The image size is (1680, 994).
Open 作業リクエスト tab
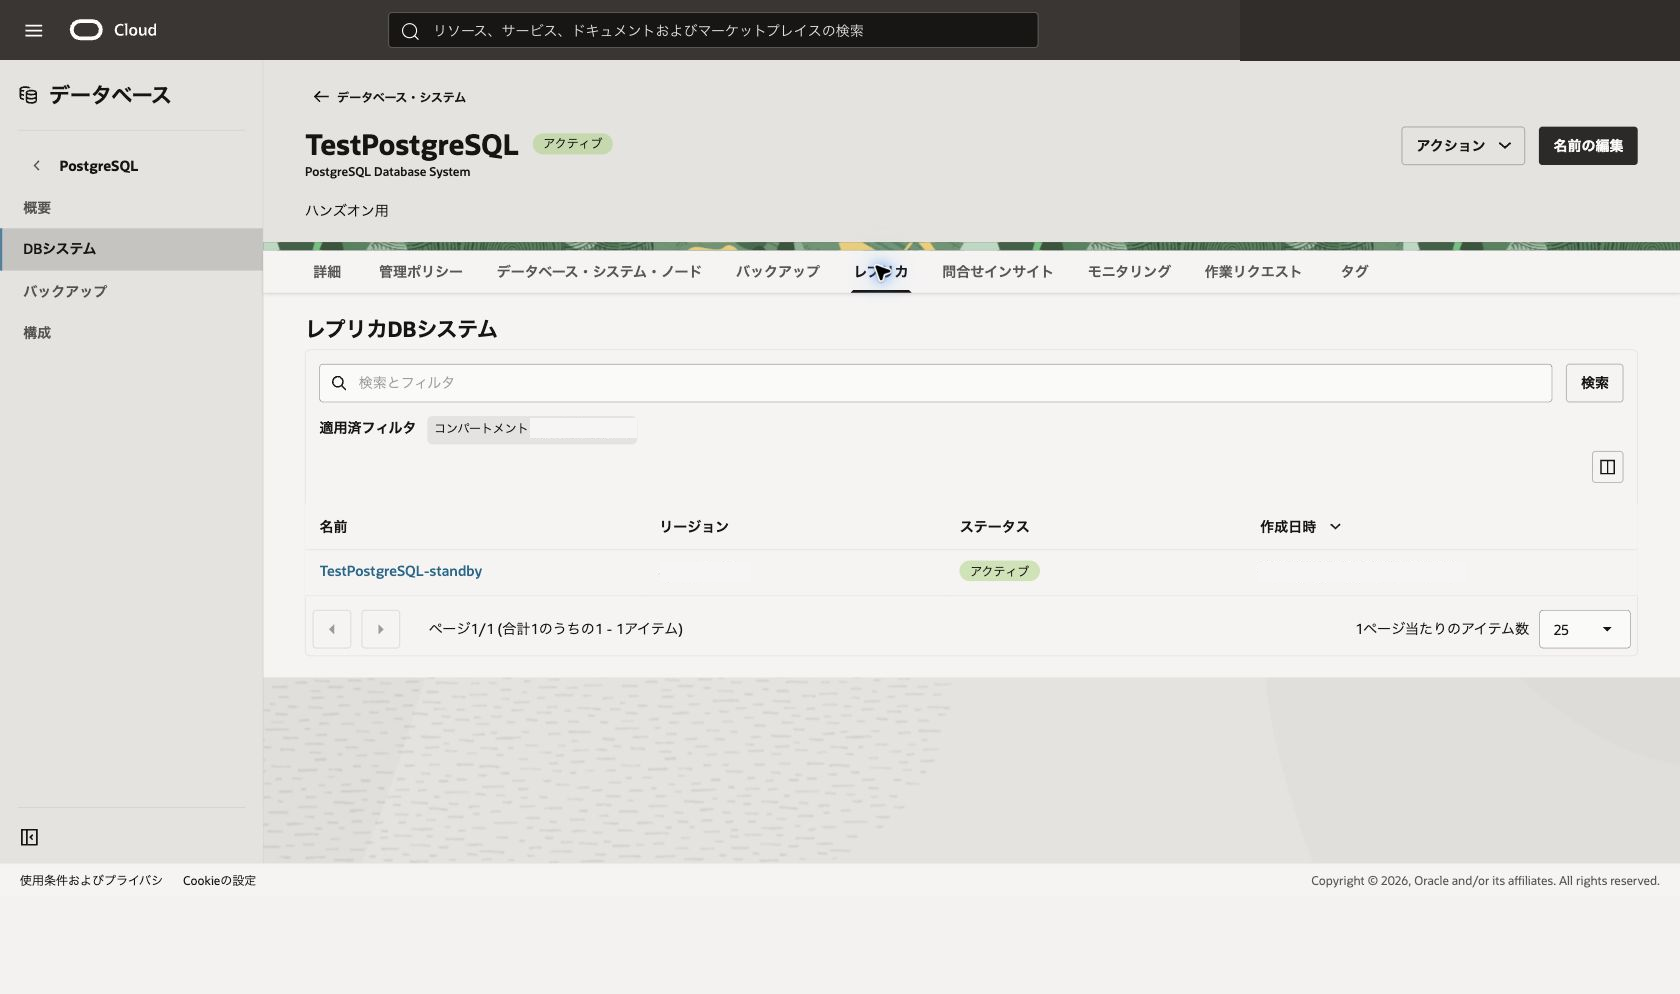point(1253,272)
